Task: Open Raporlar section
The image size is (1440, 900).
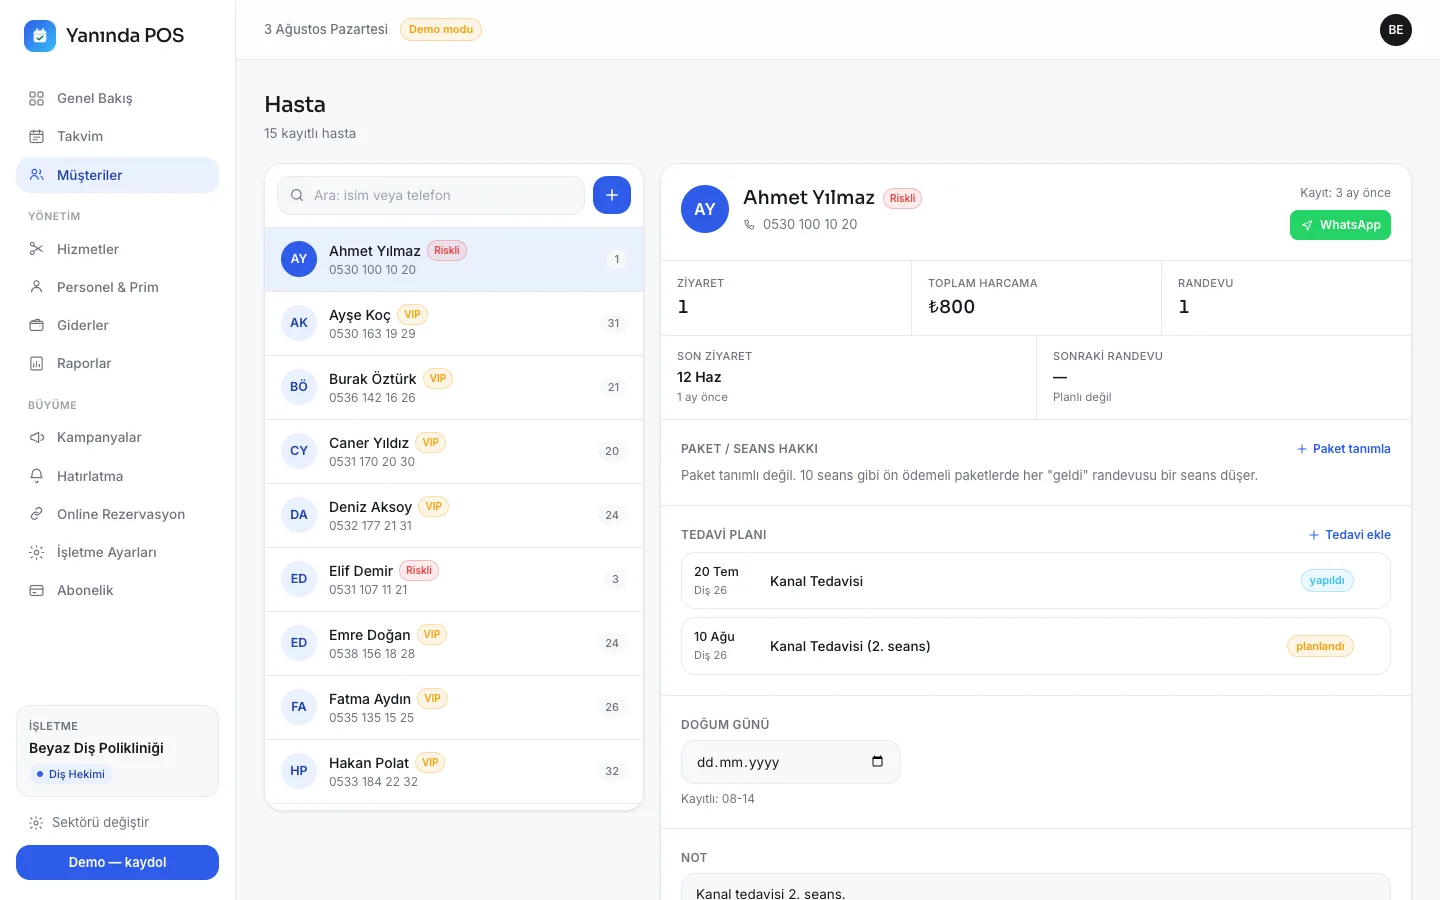Action: [117, 363]
